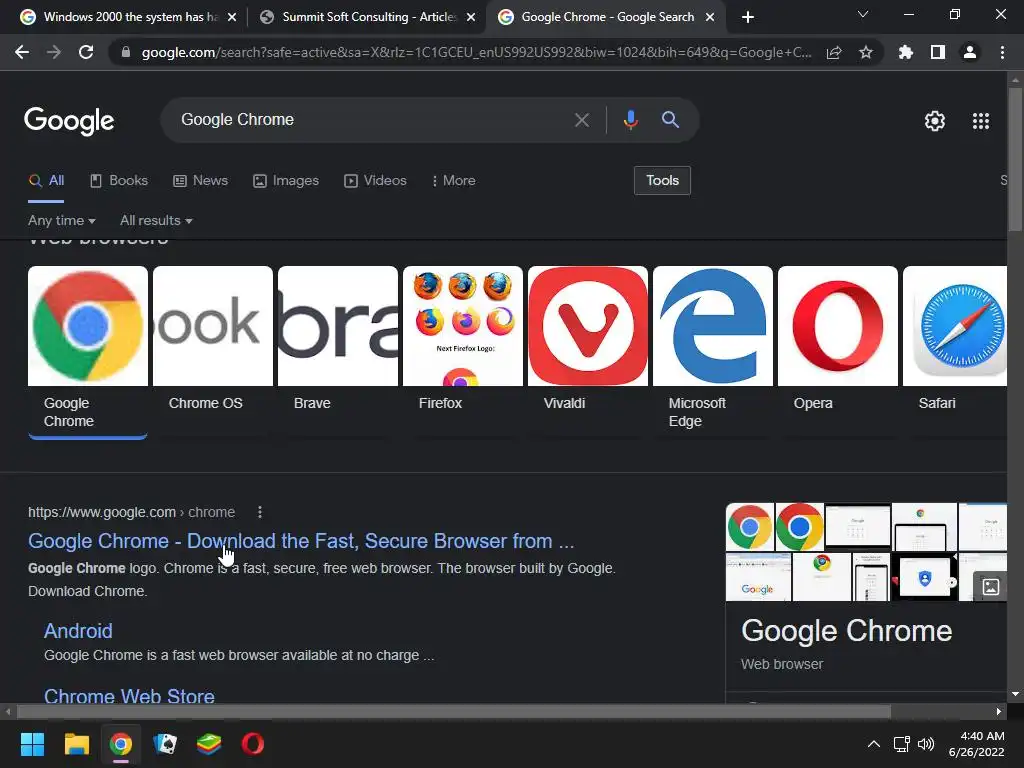Open the Solitaire app on the taskbar
This screenshot has height=768, width=1024.
(x=165, y=744)
